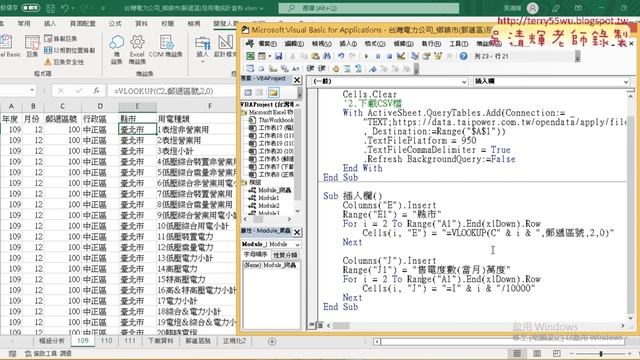This screenshot has height=360, width=640.
Task: Click the Excel formula bar input
Action: (x=171, y=91)
